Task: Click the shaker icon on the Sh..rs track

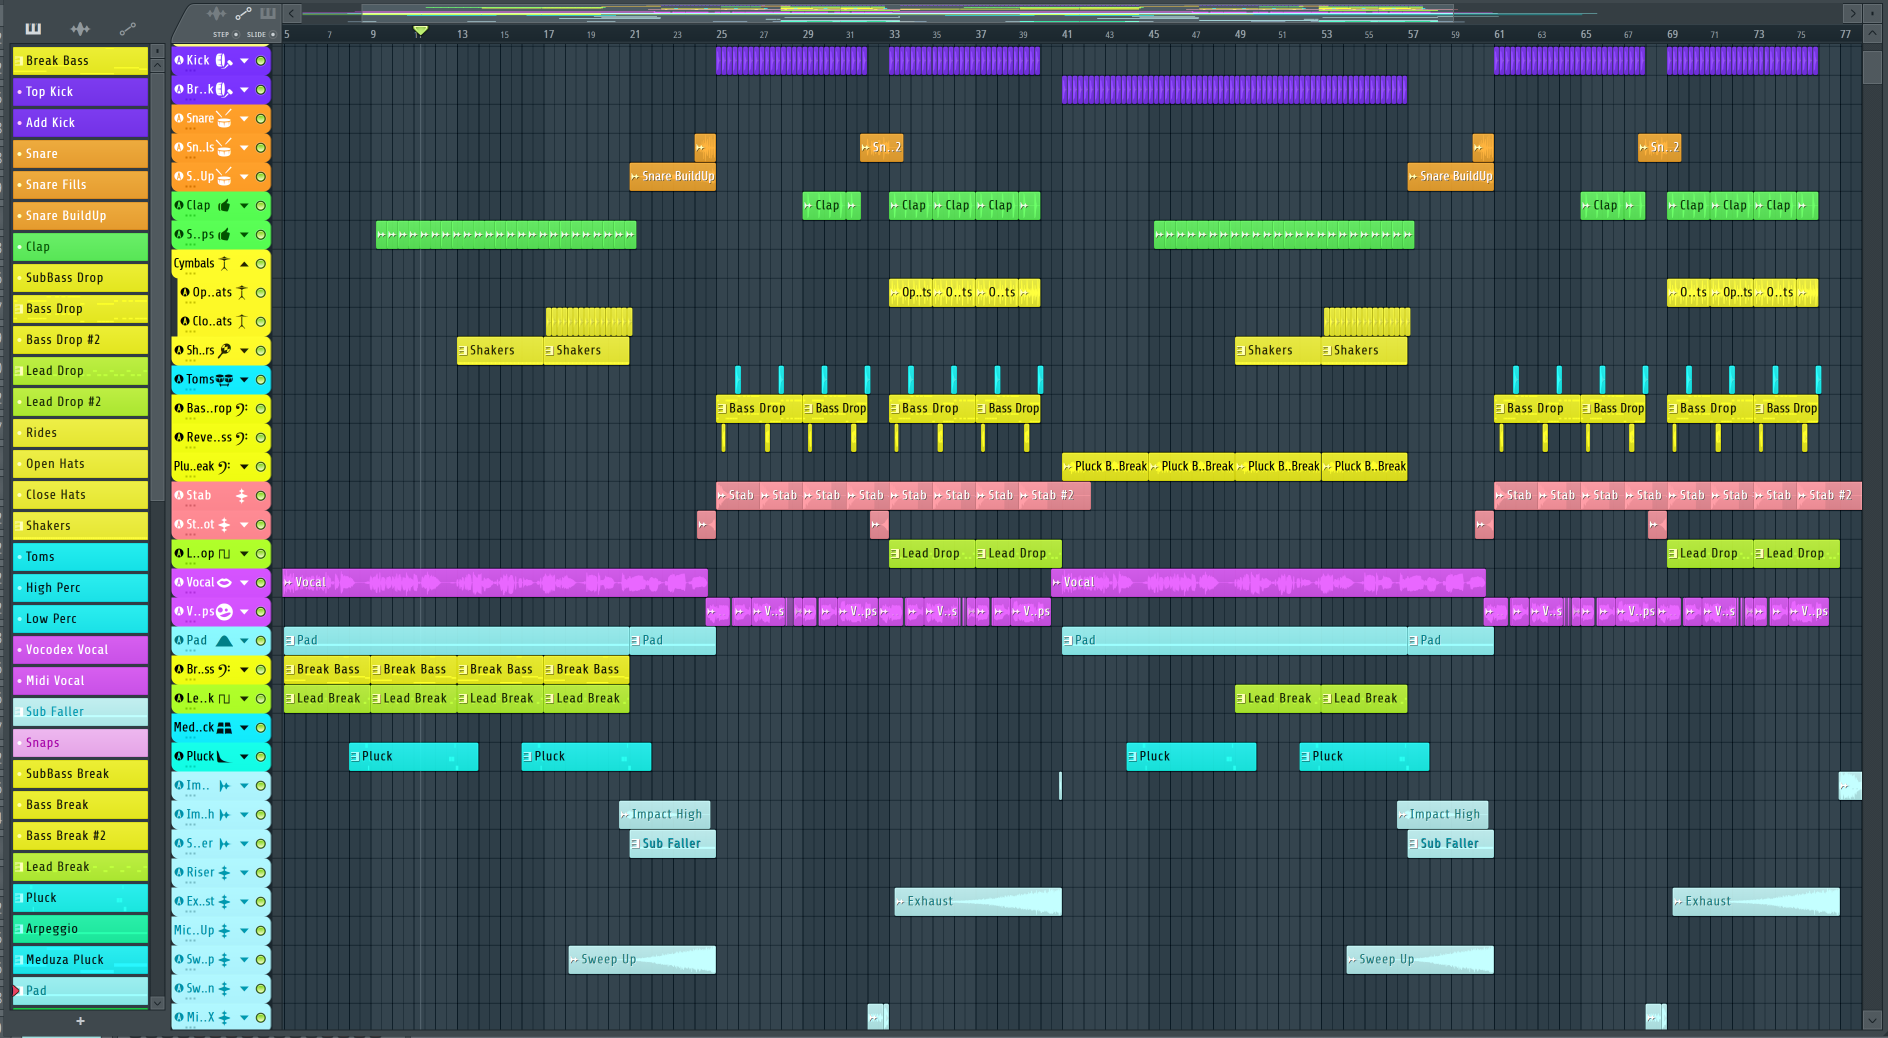Action: pos(225,350)
